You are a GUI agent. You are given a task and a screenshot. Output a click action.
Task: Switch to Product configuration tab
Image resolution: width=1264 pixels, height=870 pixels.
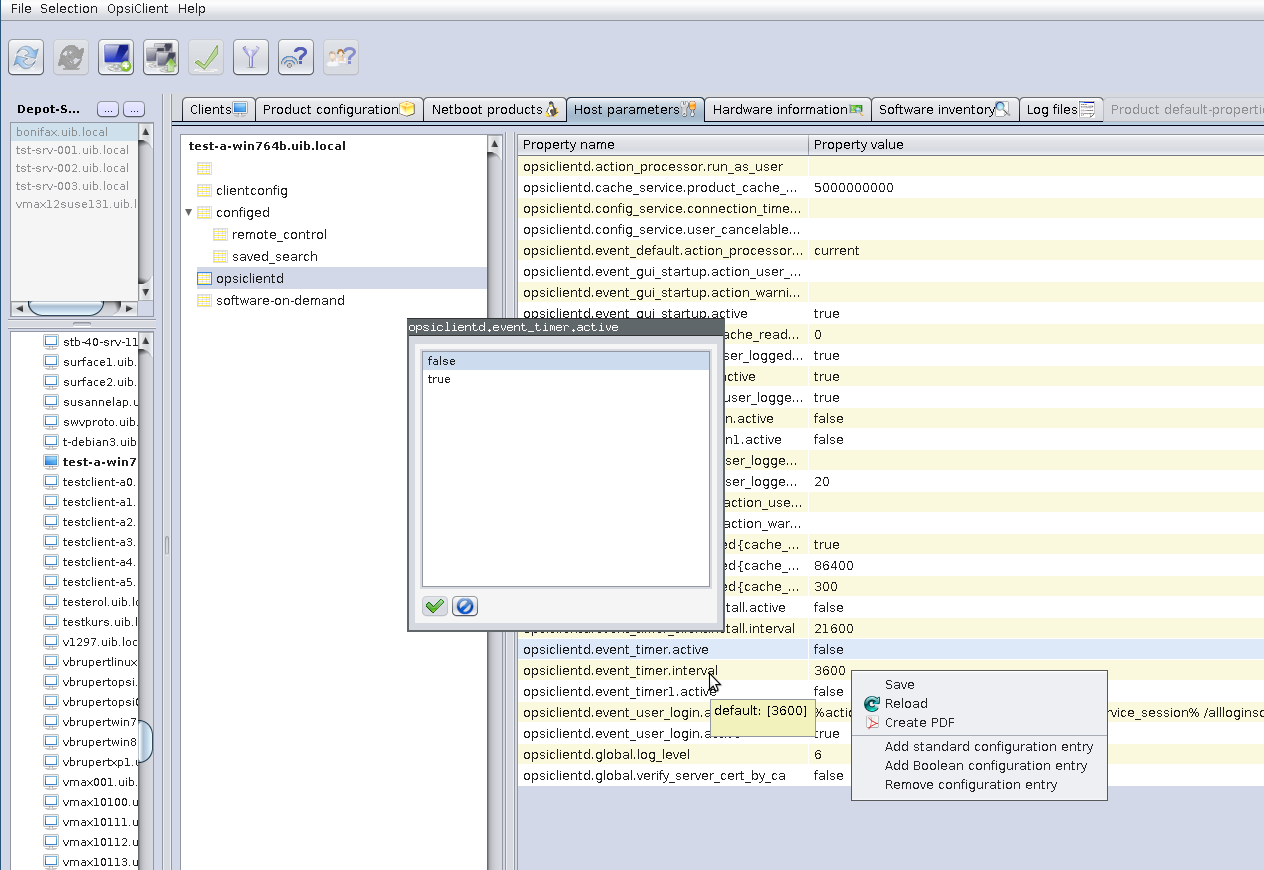pos(339,110)
